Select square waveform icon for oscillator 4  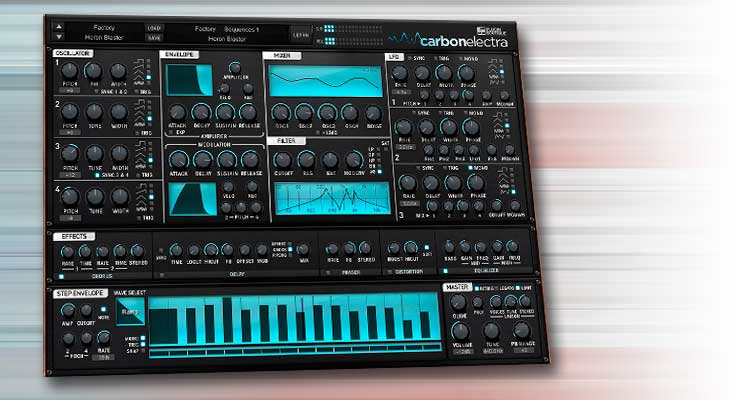tap(142, 186)
